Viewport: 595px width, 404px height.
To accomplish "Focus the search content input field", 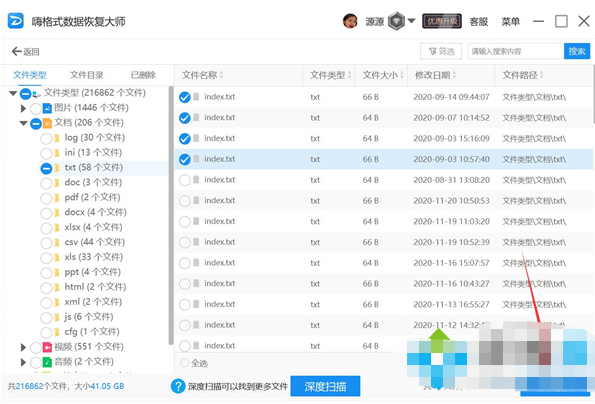I will pos(516,51).
